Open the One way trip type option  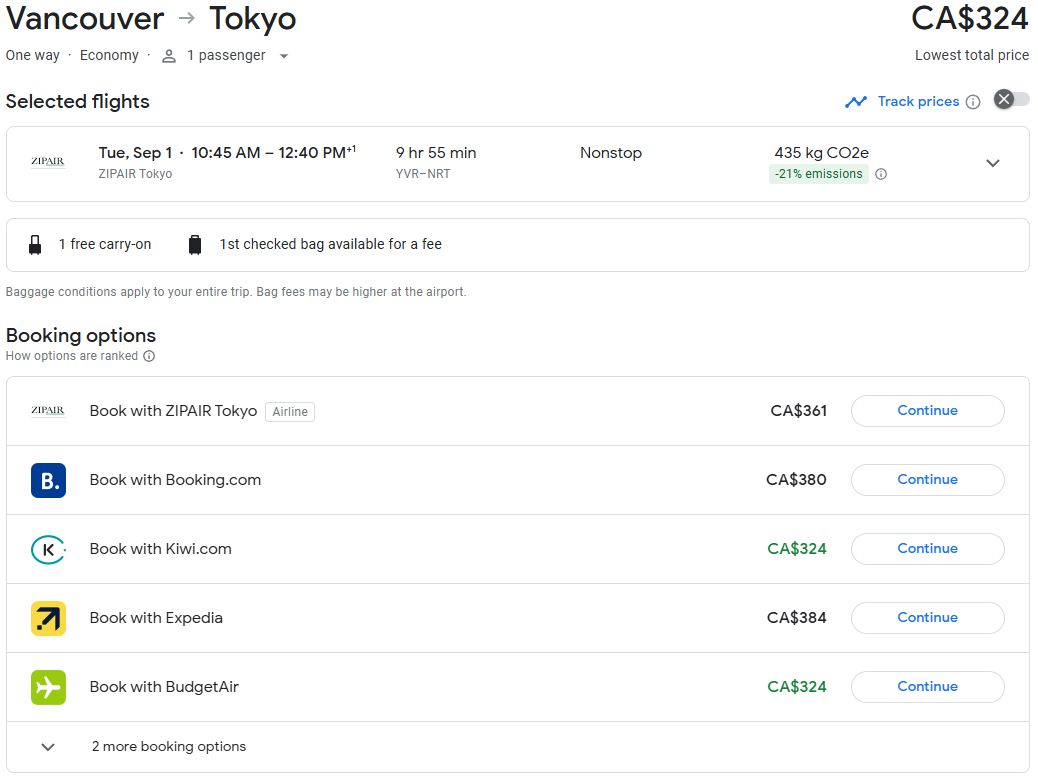coord(32,55)
